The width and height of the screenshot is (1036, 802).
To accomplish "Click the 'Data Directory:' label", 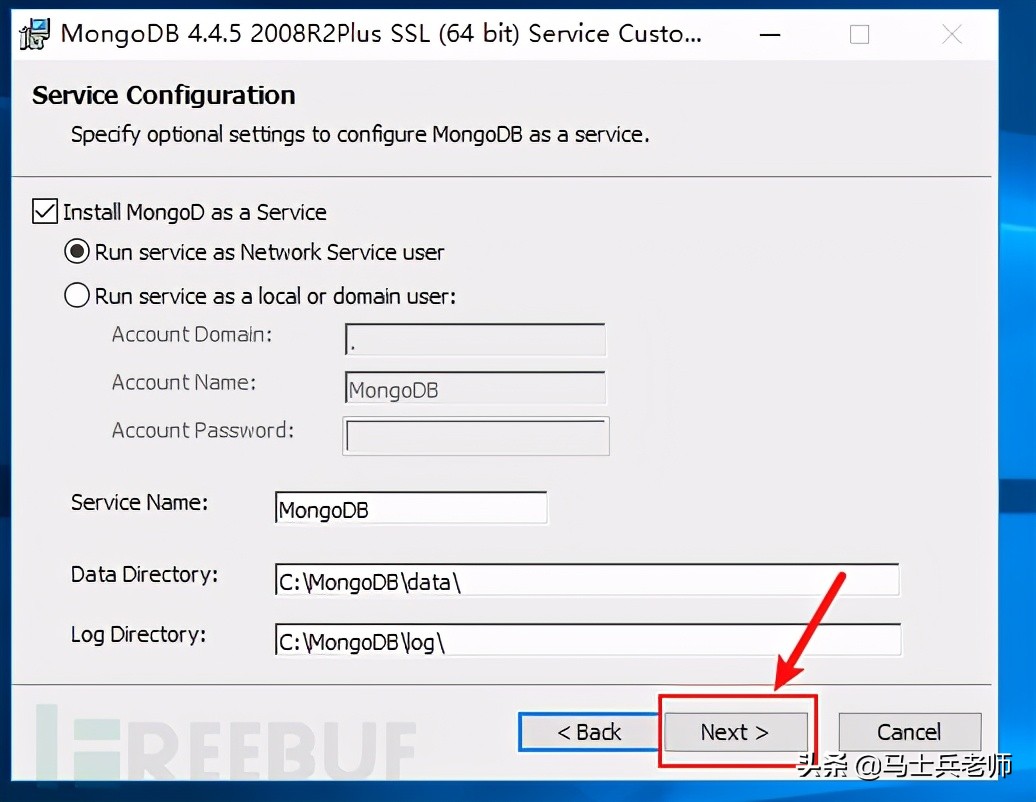I will [x=145, y=575].
